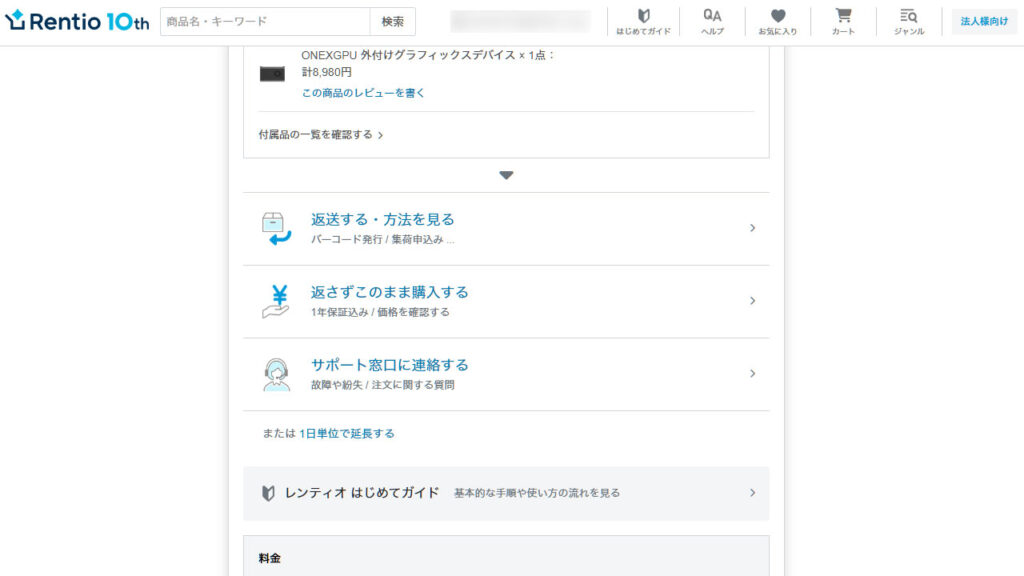Select 1年保証込み / 価格を確認する subtitle

380,312
